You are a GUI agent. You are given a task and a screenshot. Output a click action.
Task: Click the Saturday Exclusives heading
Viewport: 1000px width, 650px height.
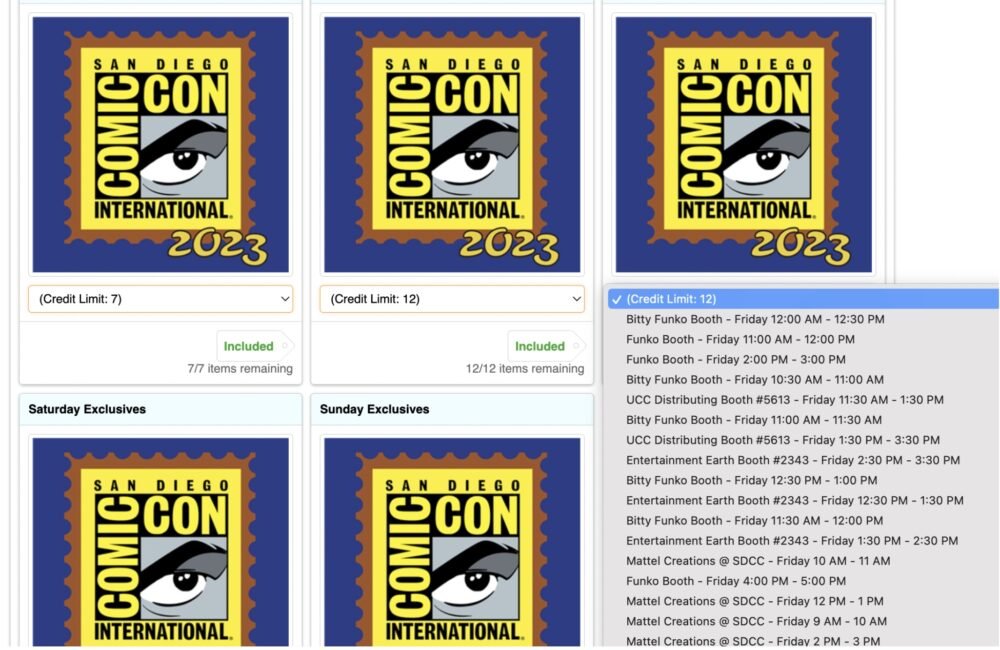click(87, 409)
